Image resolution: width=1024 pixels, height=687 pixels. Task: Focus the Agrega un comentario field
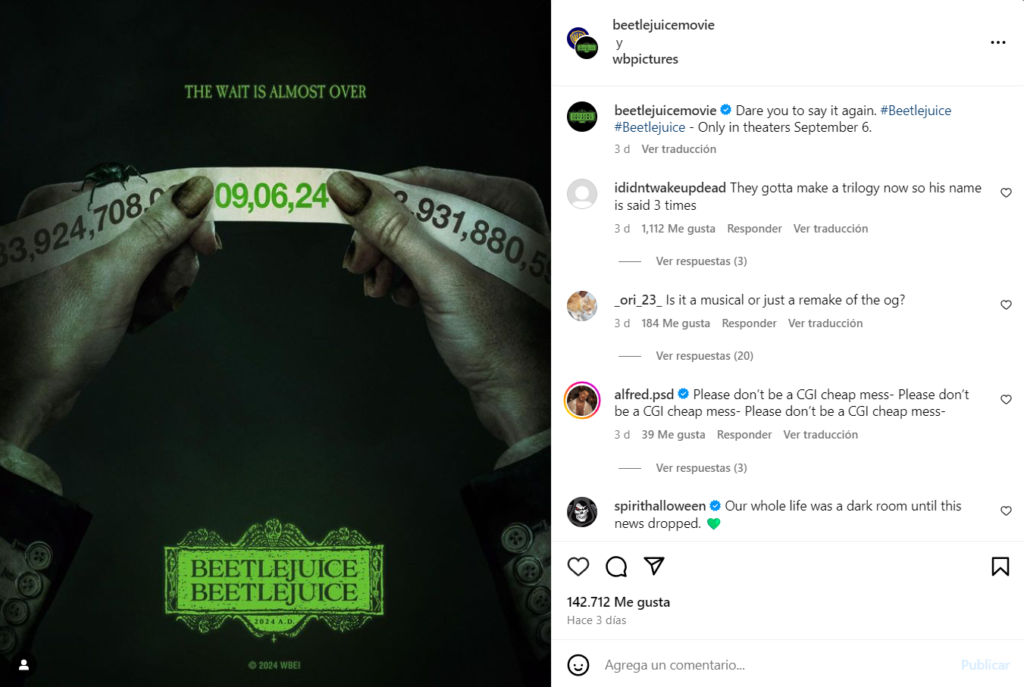coord(777,665)
